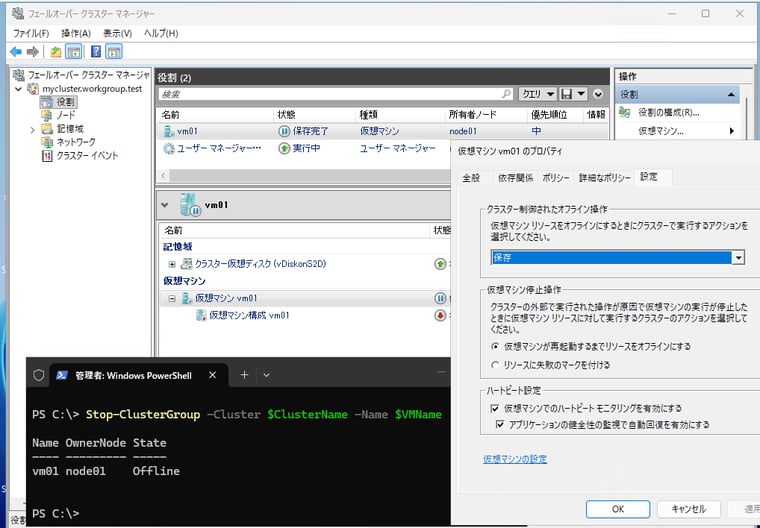Open the 仮想マシンの設定 link

click(x=515, y=459)
